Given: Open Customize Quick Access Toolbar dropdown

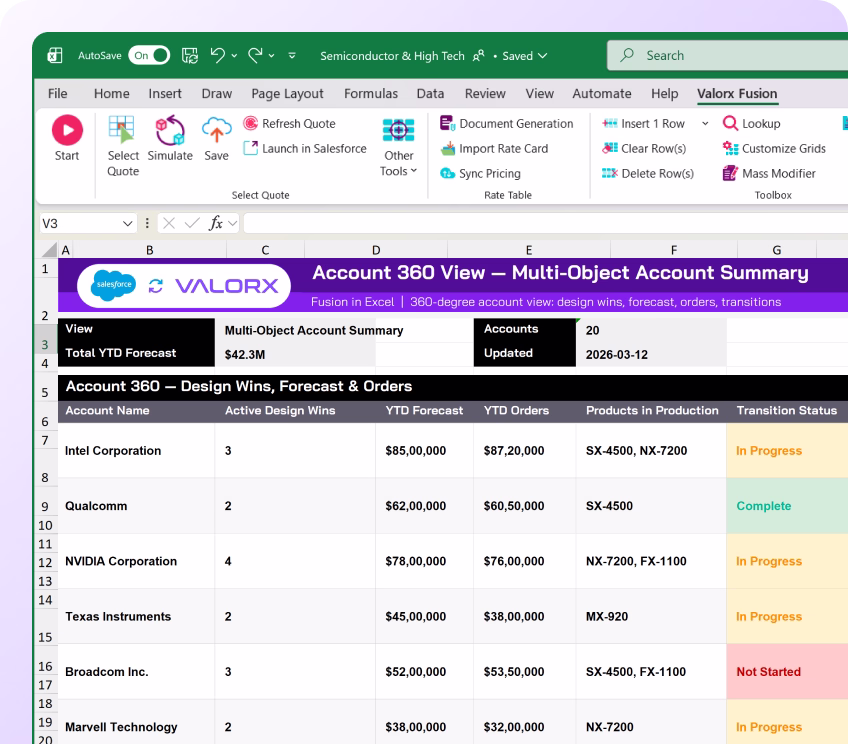Looking at the screenshot, I should 292,55.
